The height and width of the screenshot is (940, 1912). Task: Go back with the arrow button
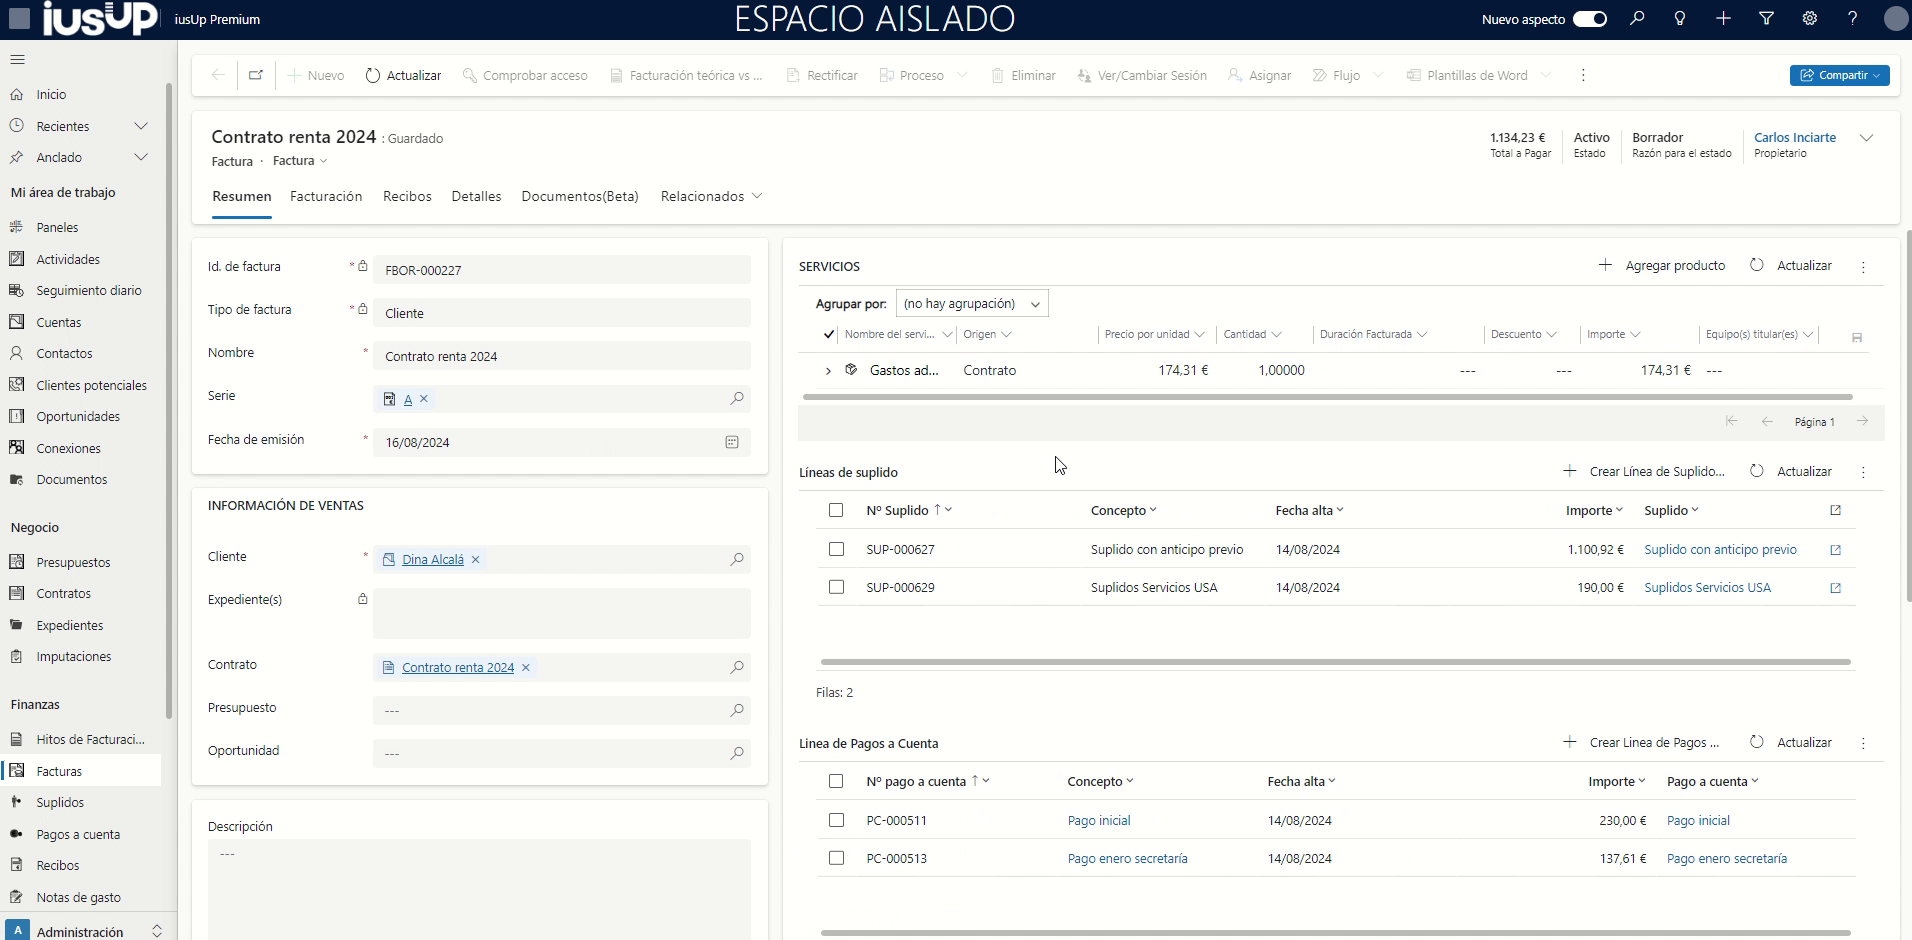(x=218, y=75)
